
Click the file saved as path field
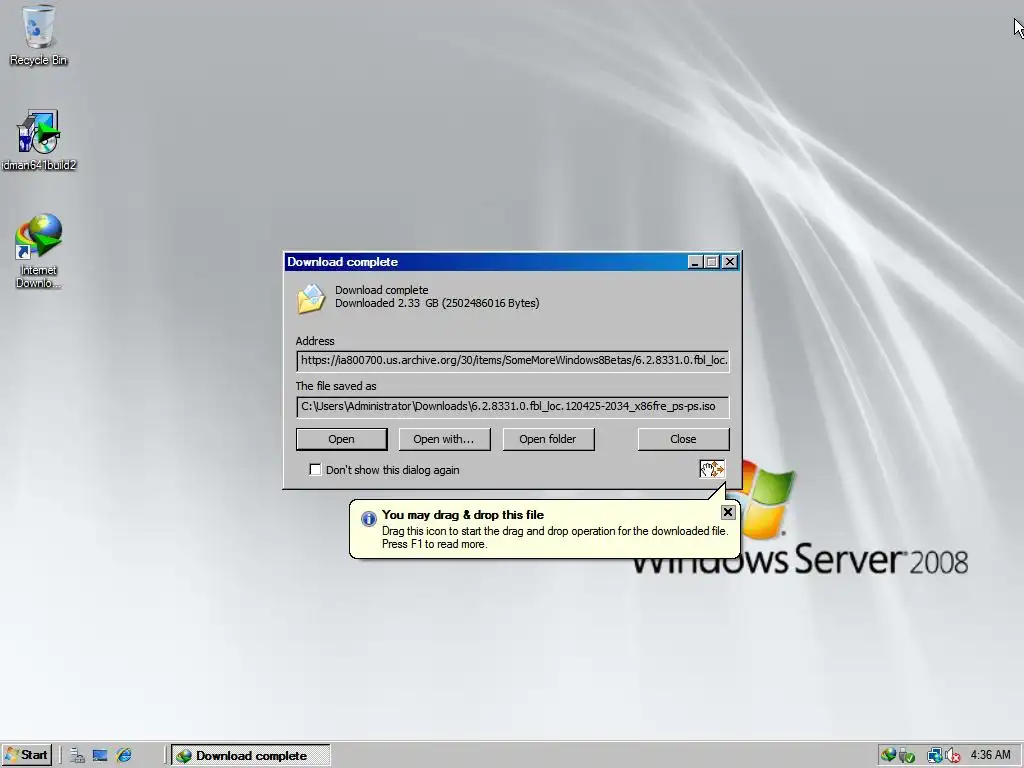pyautogui.click(x=513, y=406)
